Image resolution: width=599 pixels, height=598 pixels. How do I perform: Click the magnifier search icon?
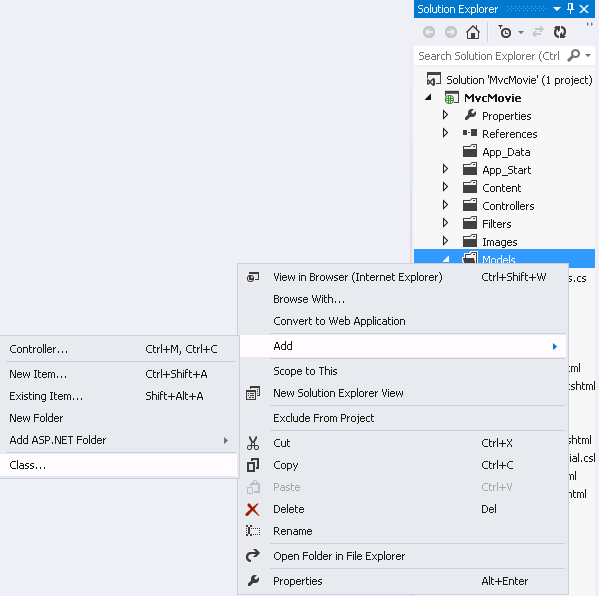point(573,56)
